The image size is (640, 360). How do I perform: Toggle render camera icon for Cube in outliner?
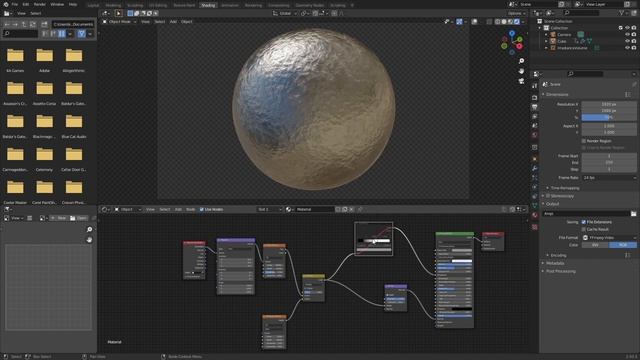coord(634,41)
